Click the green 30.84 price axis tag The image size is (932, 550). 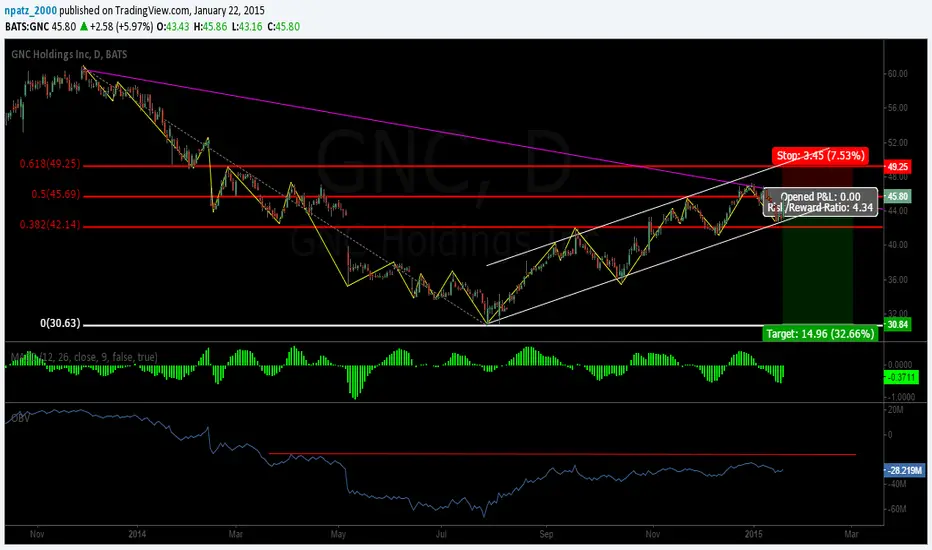(898, 324)
